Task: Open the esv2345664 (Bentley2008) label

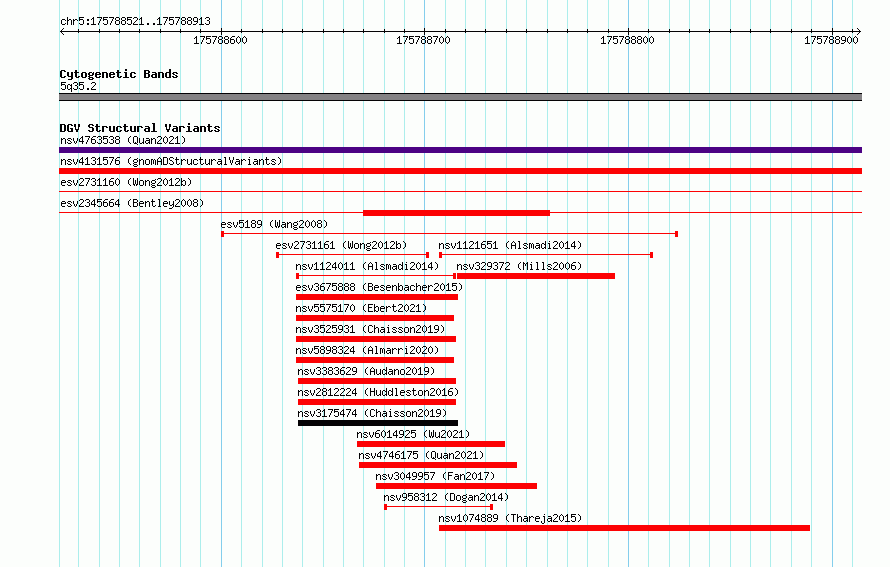Action: [x=132, y=203]
